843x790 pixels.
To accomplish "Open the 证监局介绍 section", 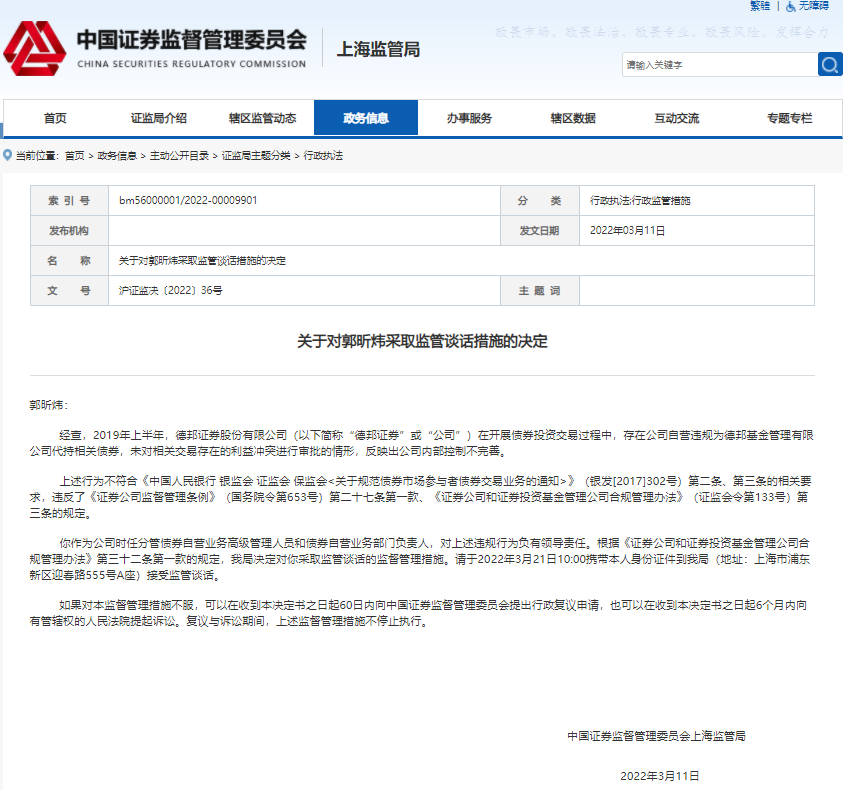I will (x=156, y=117).
